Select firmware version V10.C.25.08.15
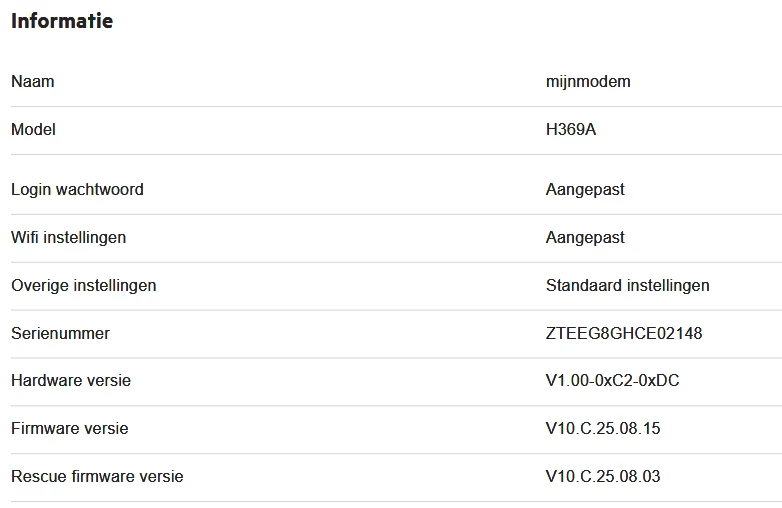This screenshot has height=508, width=782. pos(603,428)
